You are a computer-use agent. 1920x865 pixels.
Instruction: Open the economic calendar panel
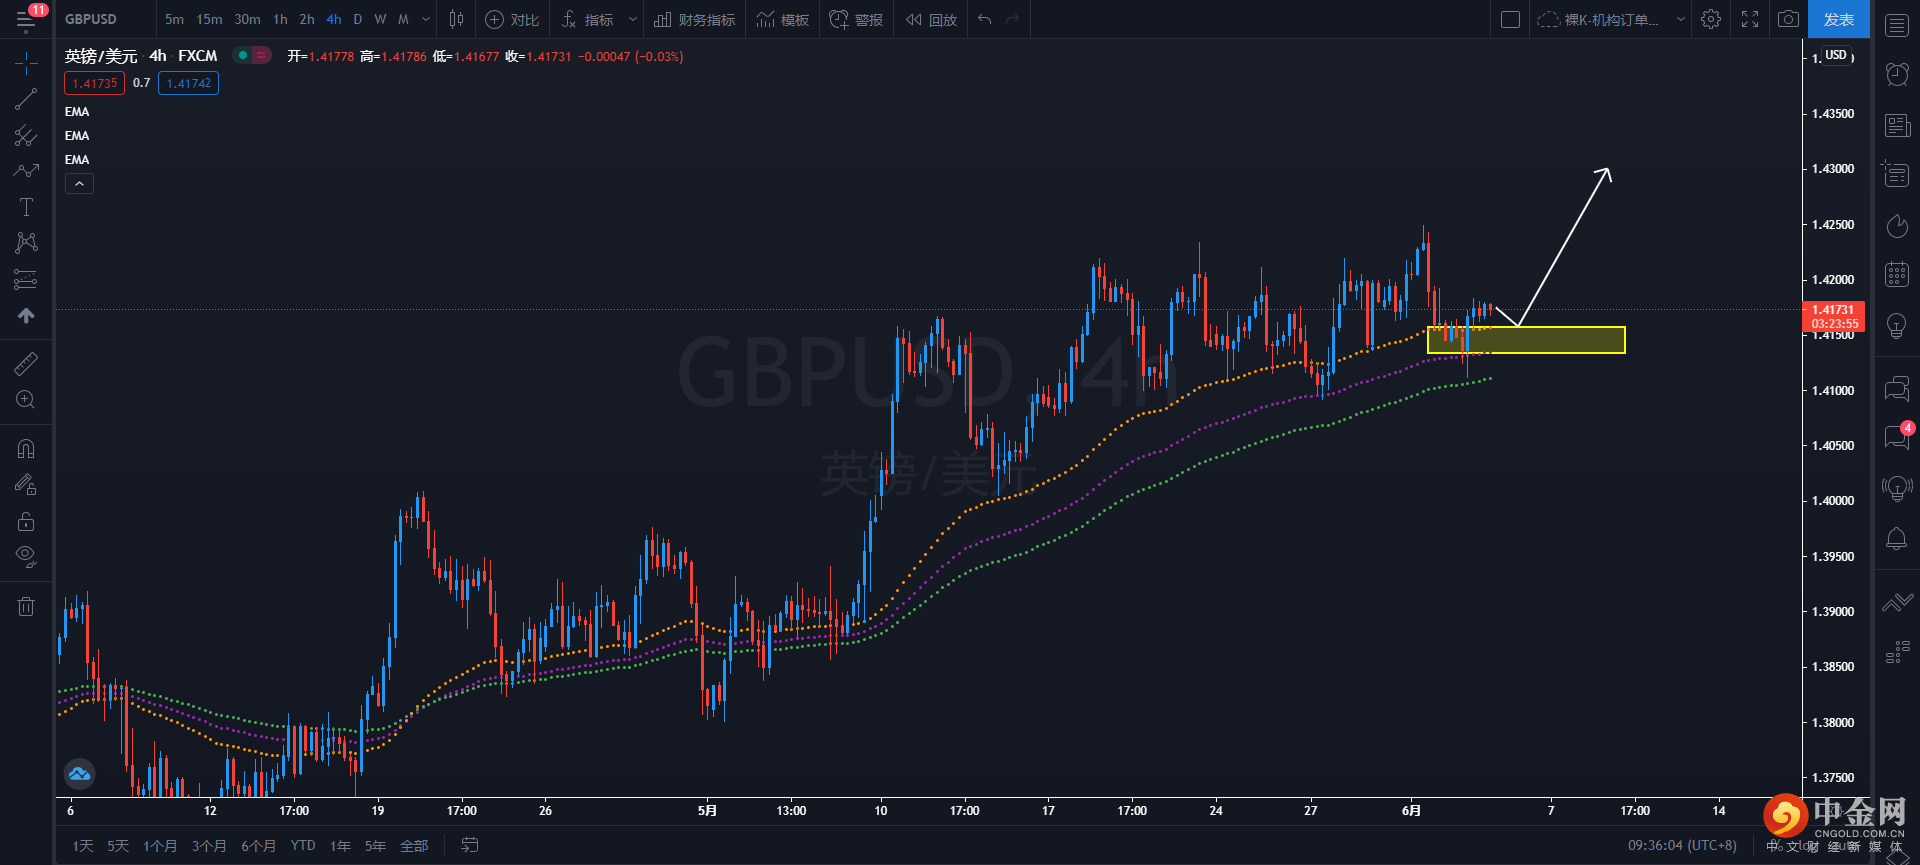(1897, 274)
